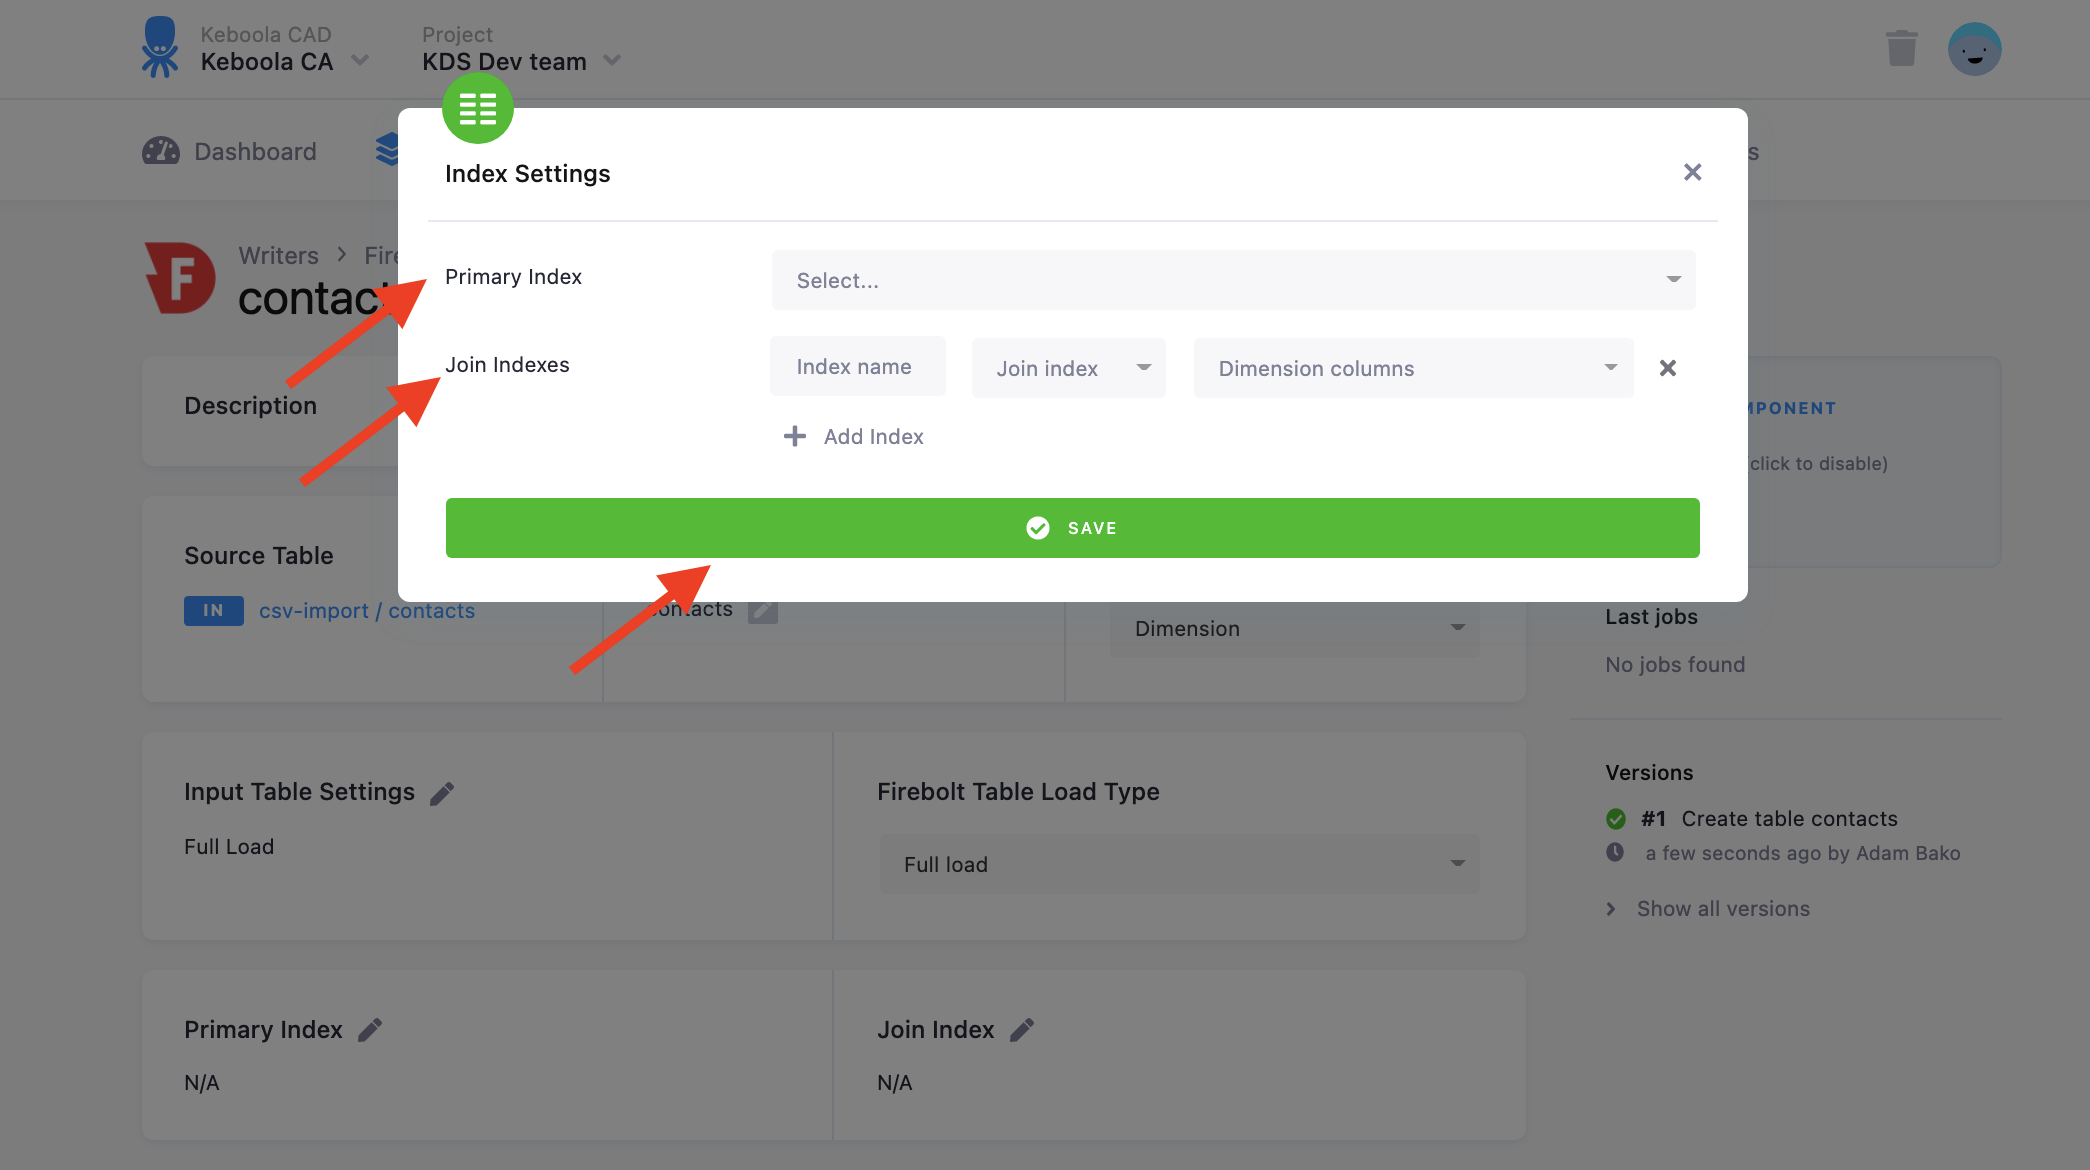This screenshot has height=1170, width=2090.
Task: Click the green table icon atop dialog
Action: pyautogui.click(x=477, y=108)
